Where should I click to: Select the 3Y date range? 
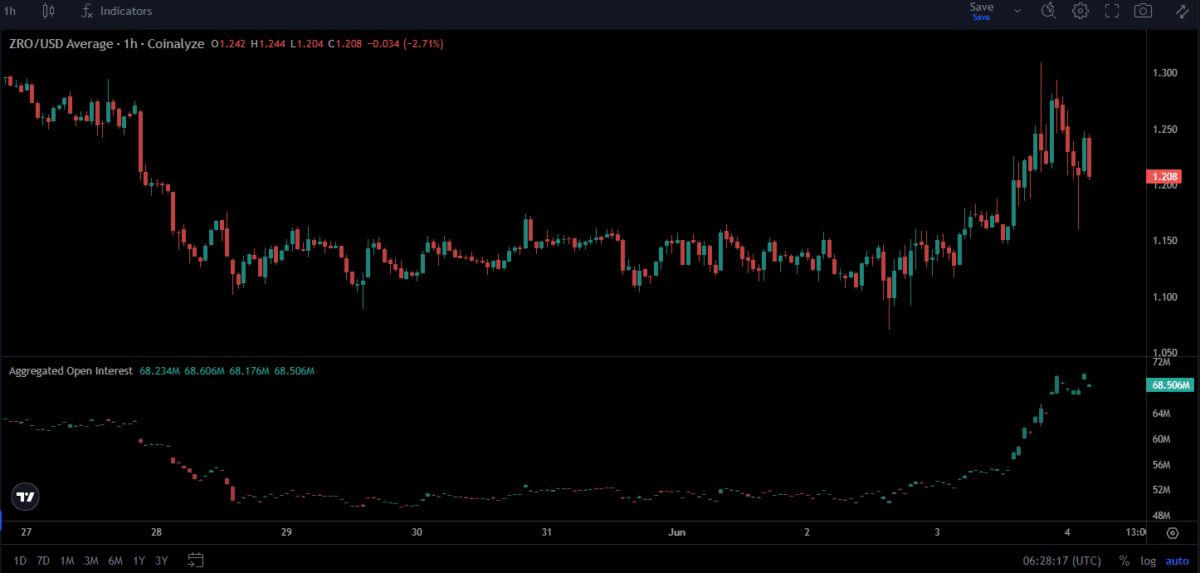[x=161, y=560]
